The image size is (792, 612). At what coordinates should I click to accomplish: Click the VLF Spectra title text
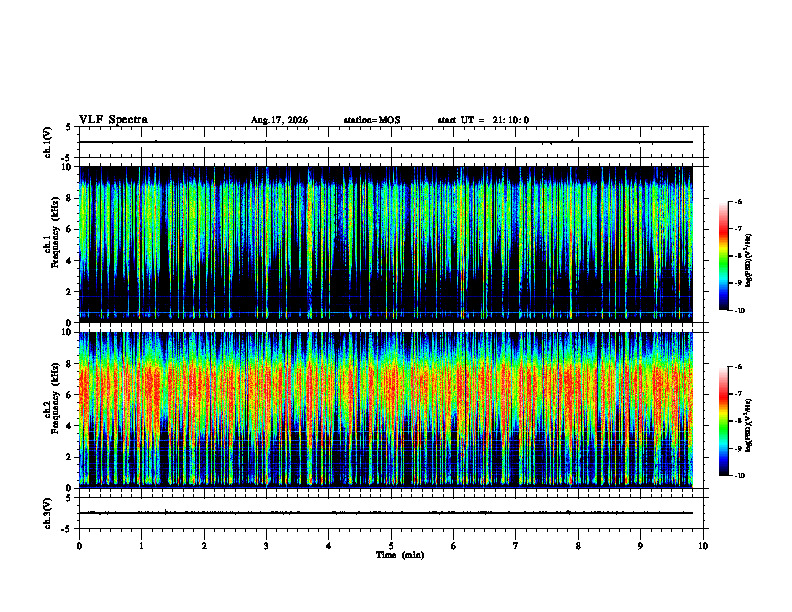pyautogui.click(x=113, y=120)
